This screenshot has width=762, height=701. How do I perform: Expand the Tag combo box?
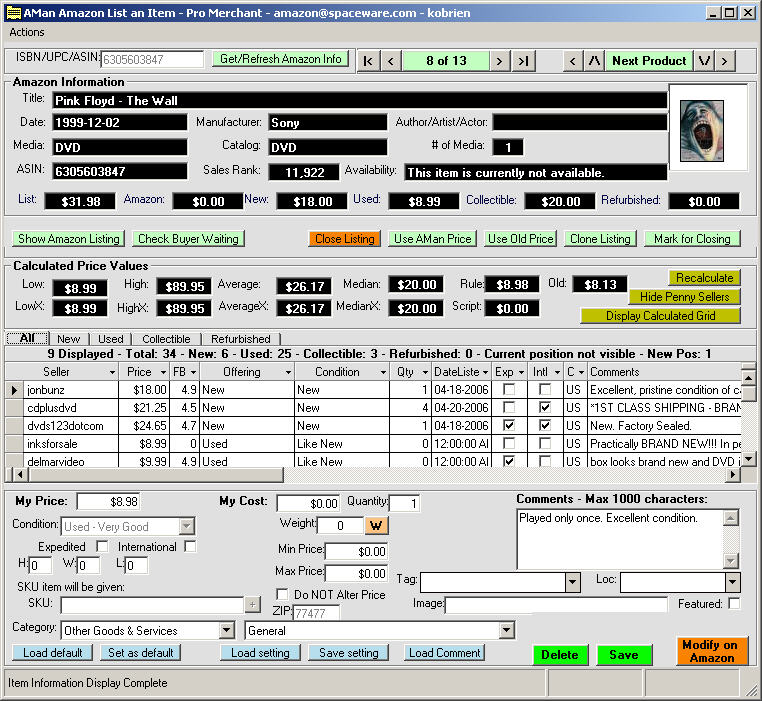pyautogui.click(x=572, y=582)
